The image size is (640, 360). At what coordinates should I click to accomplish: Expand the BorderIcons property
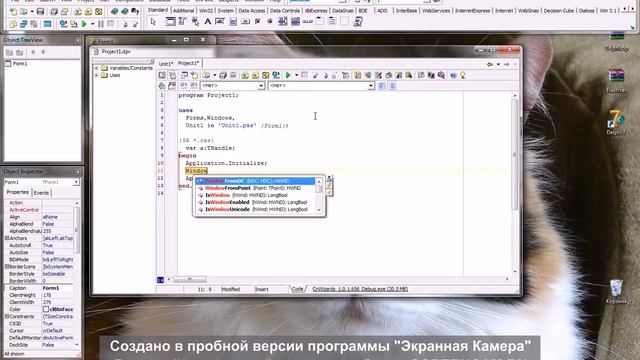tap(7, 267)
